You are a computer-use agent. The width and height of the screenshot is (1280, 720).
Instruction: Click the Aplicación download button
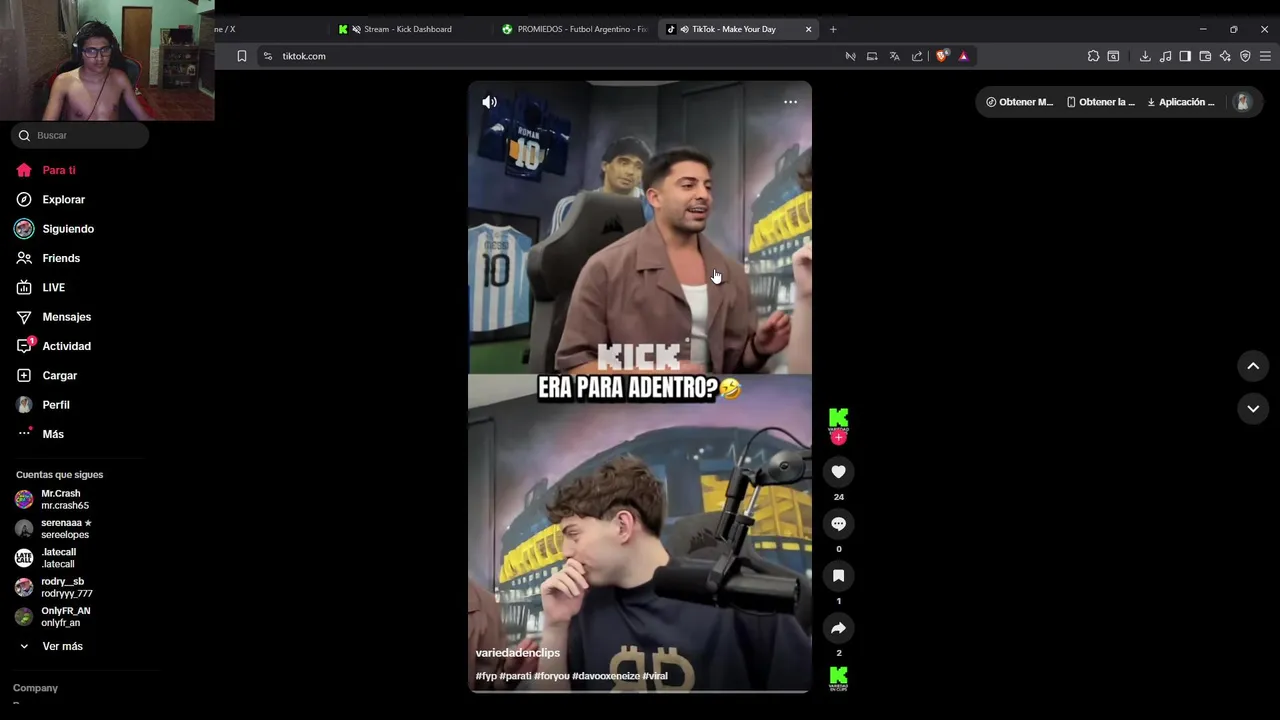(x=1180, y=102)
